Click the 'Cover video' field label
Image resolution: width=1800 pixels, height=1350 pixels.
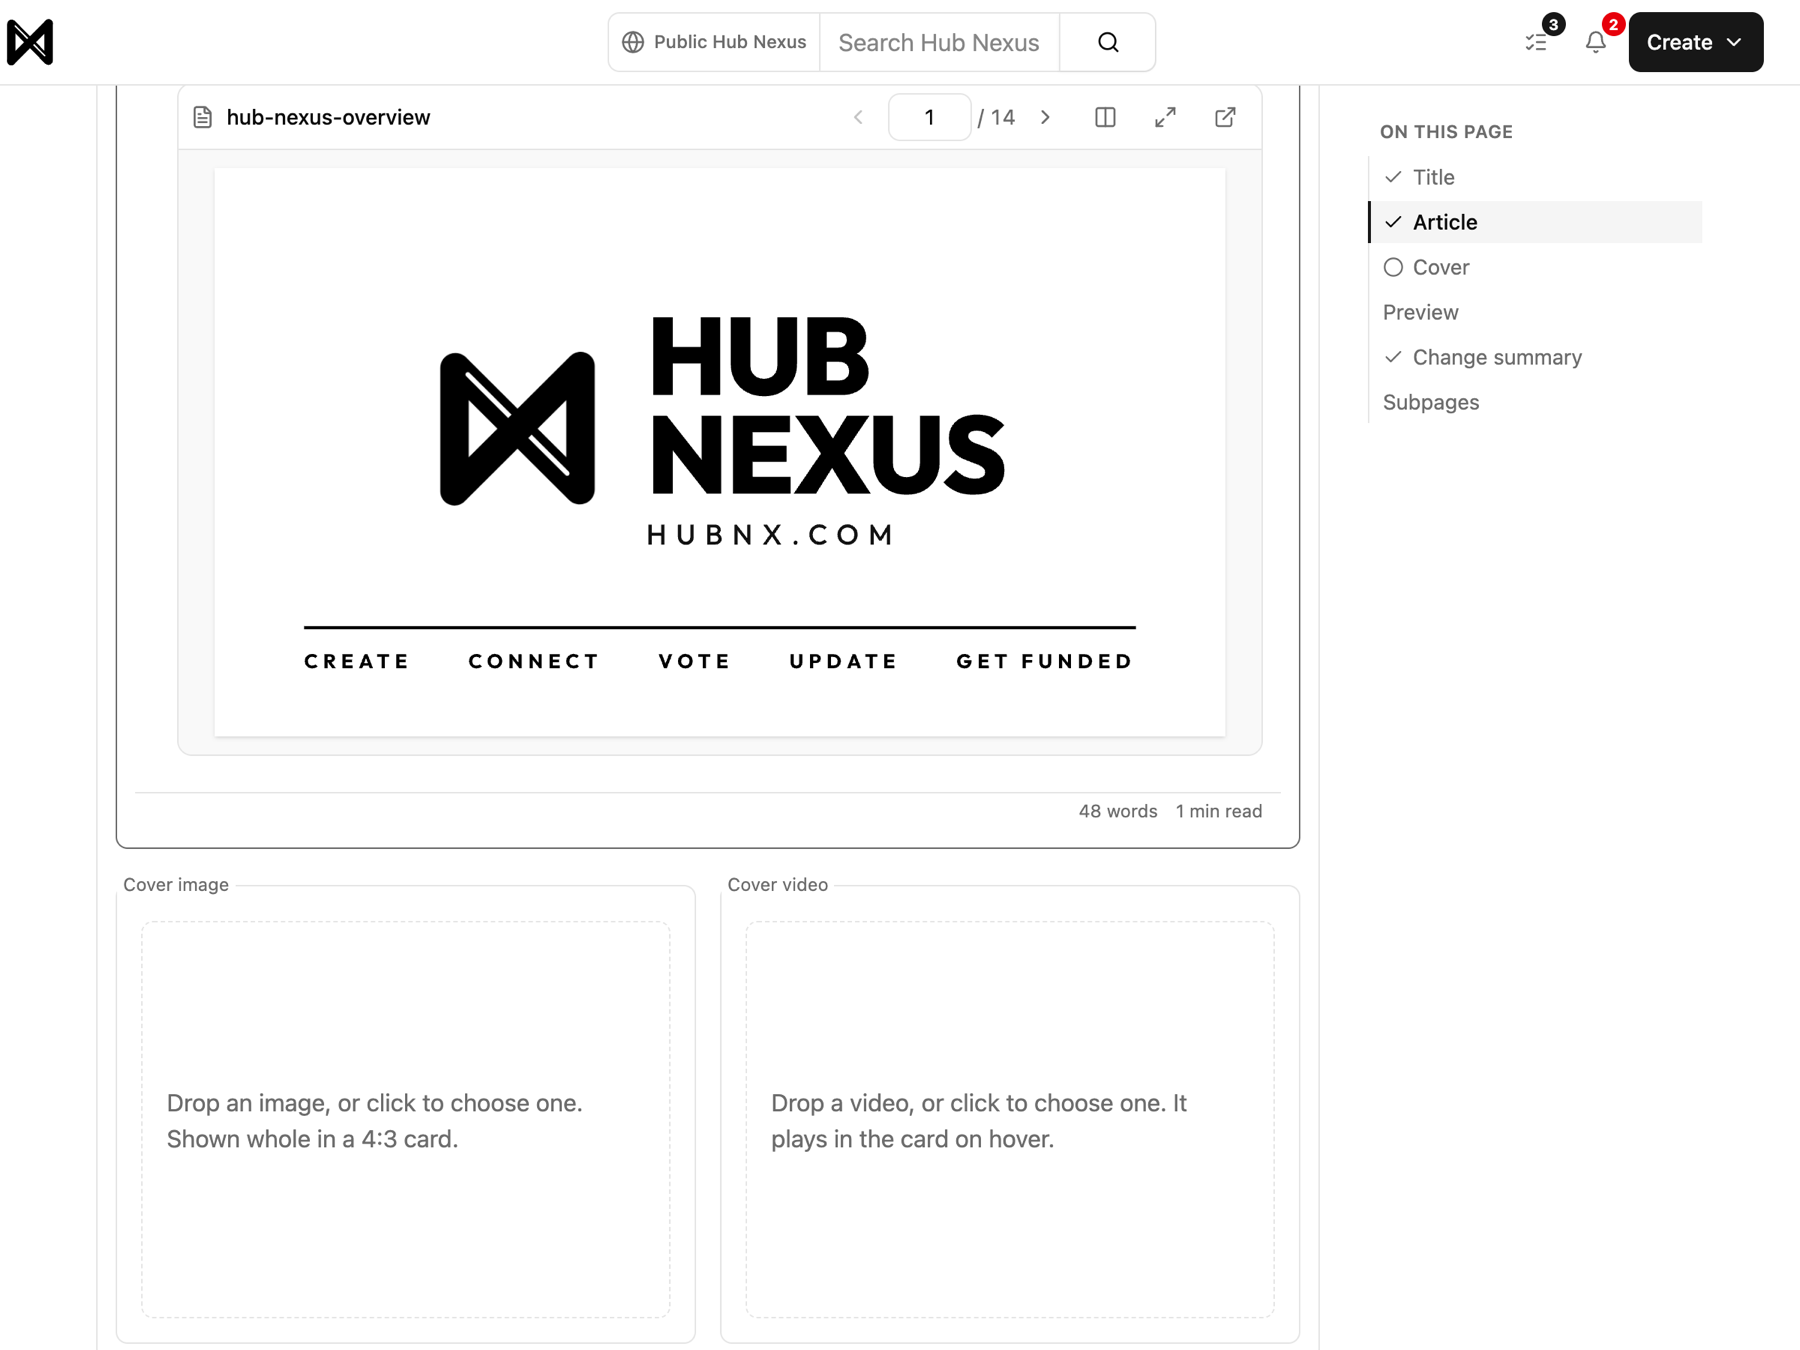778,885
